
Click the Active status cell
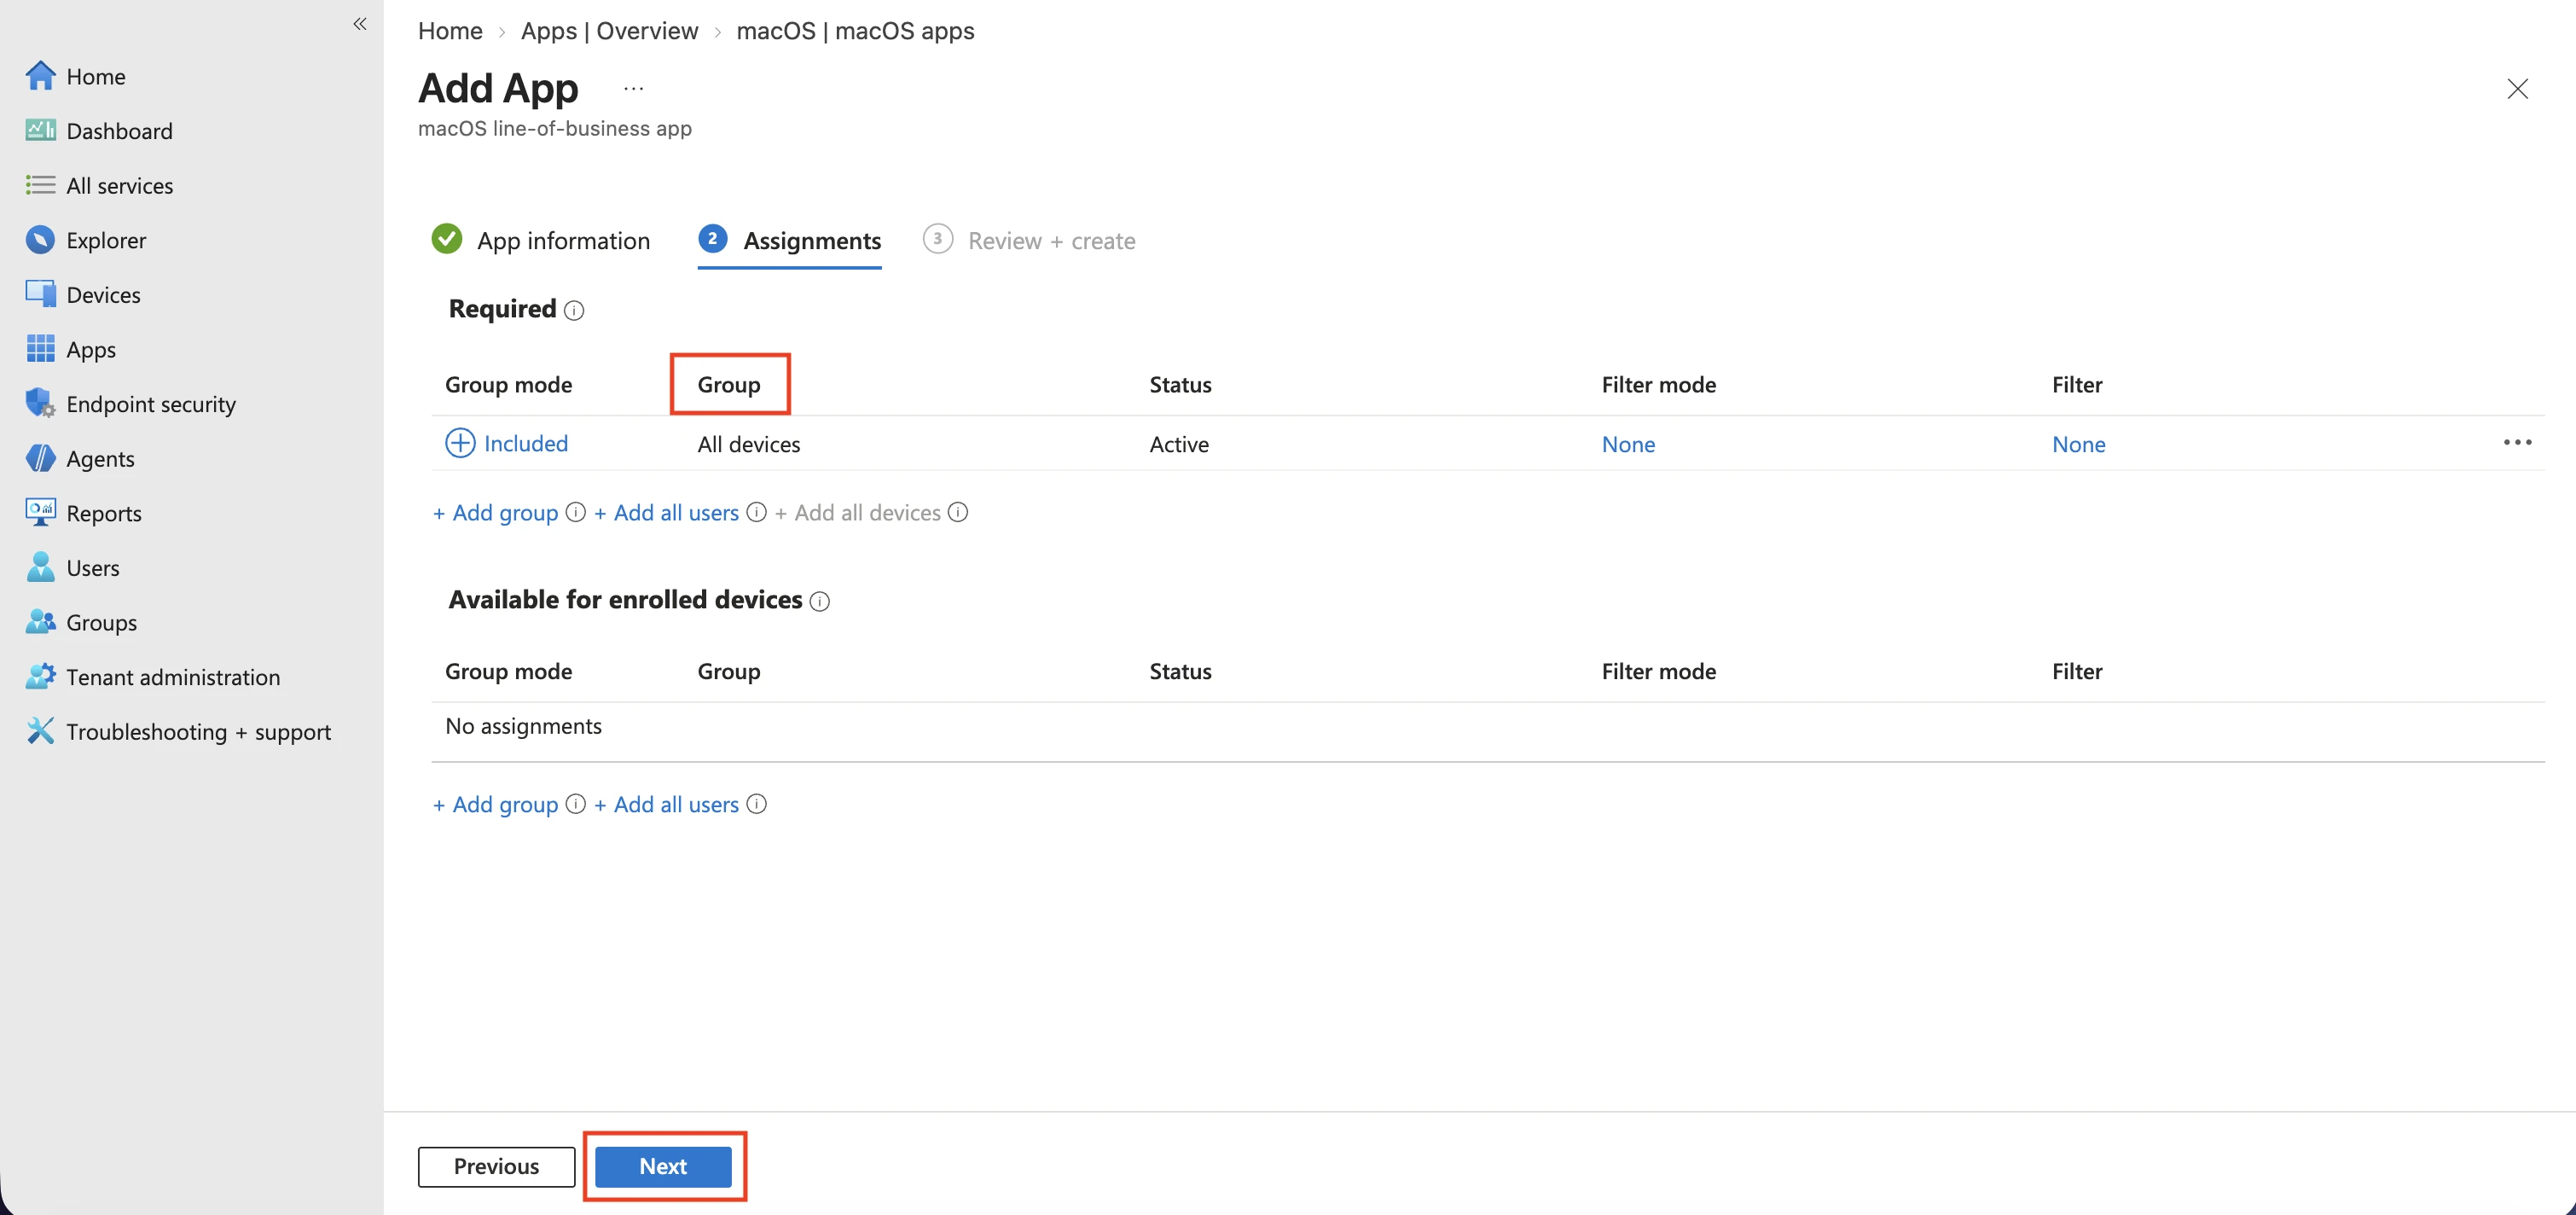pyautogui.click(x=1179, y=444)
